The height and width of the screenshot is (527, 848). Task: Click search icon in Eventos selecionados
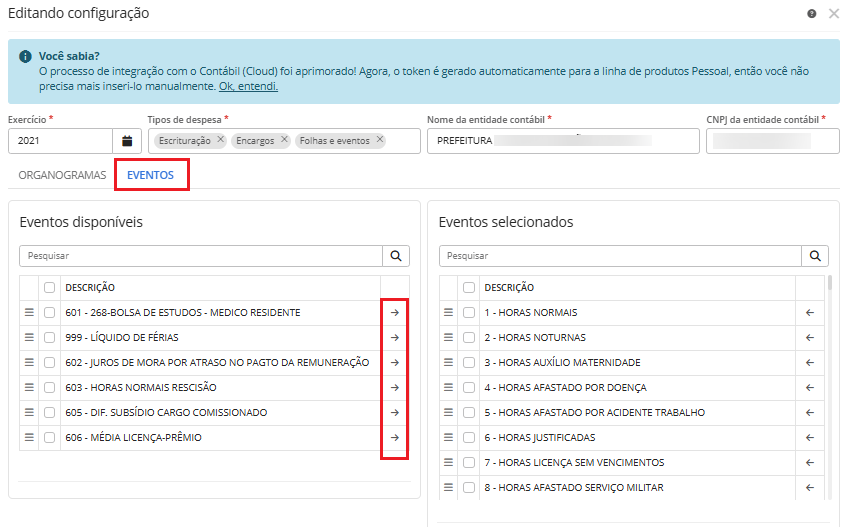[816, 256]
